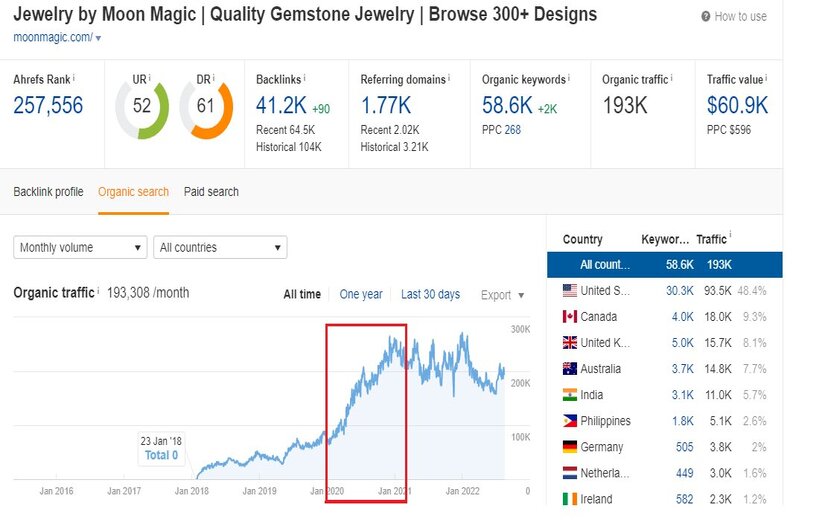825x525 pixels.
Task: Open the moonmagic.com/ link
Action: (53, 37)
